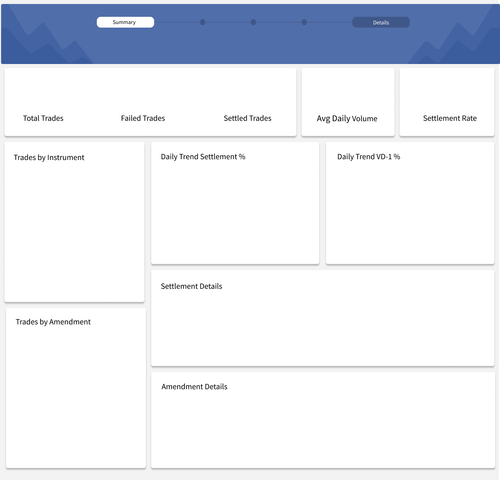
Task: Click the Total Trades label
Action: (x=43, y=118)
